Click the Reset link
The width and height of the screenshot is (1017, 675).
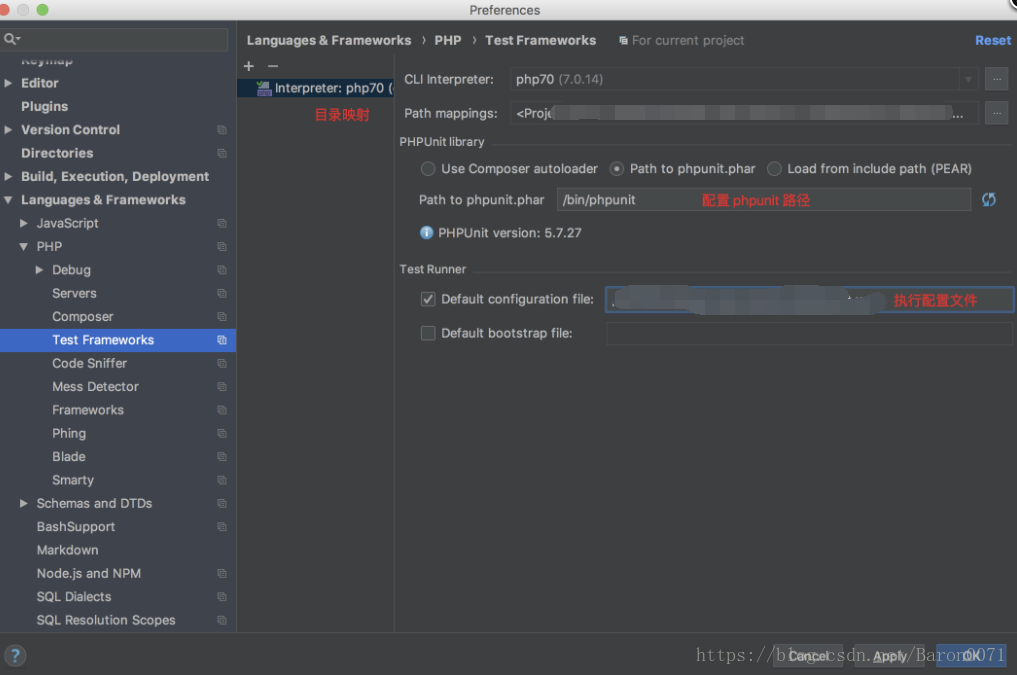tap(992, 40)
